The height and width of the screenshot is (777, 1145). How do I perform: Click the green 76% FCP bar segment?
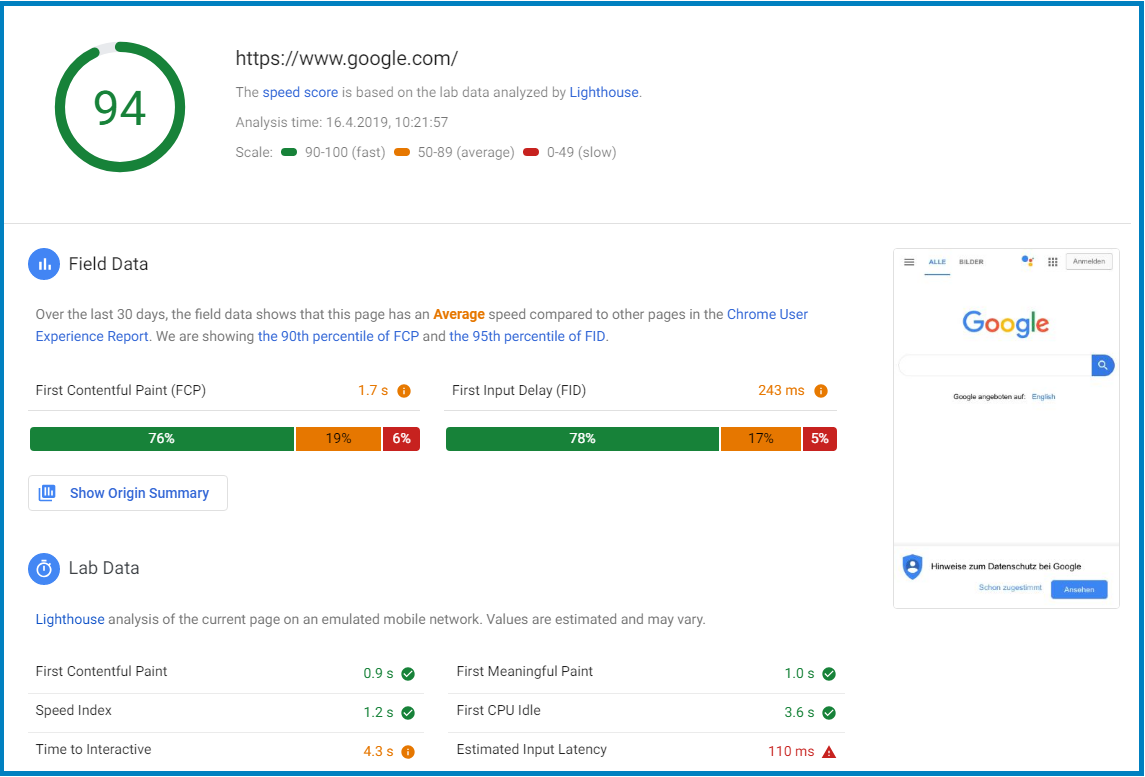[x=162, y=439]
